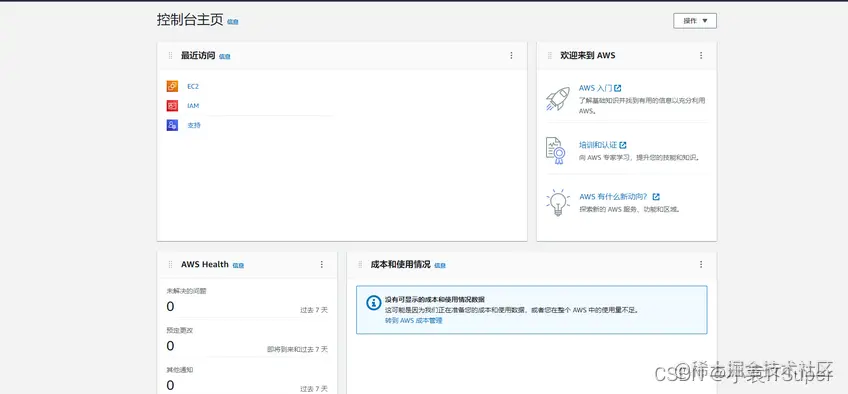848x394 pixels.
Task: Open the IAM link in recently visited
Action: pos(193,105)
